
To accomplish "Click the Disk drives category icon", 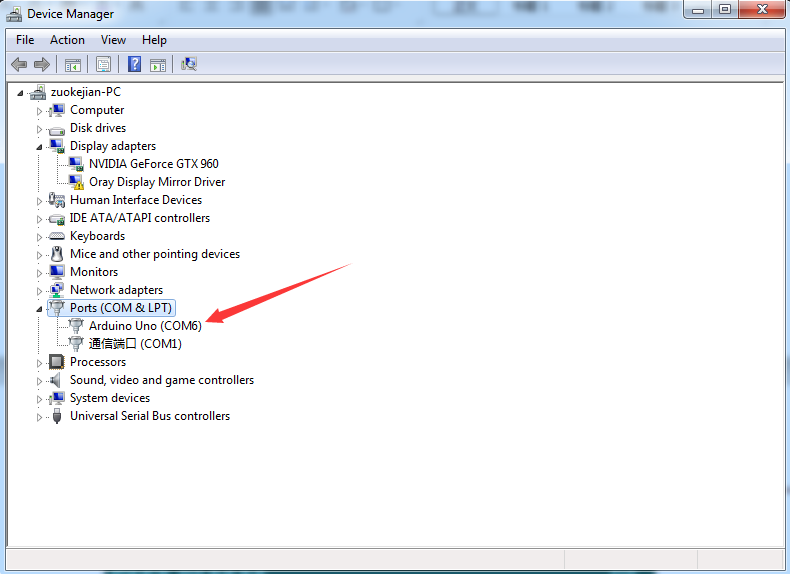I will coord(57,129).
